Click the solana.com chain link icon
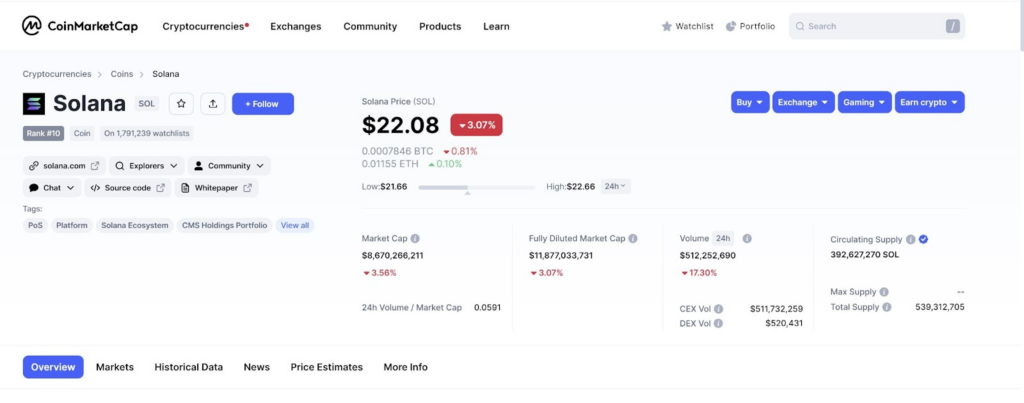This screenshot has width=1024, height=403. (x=34, y=166)
